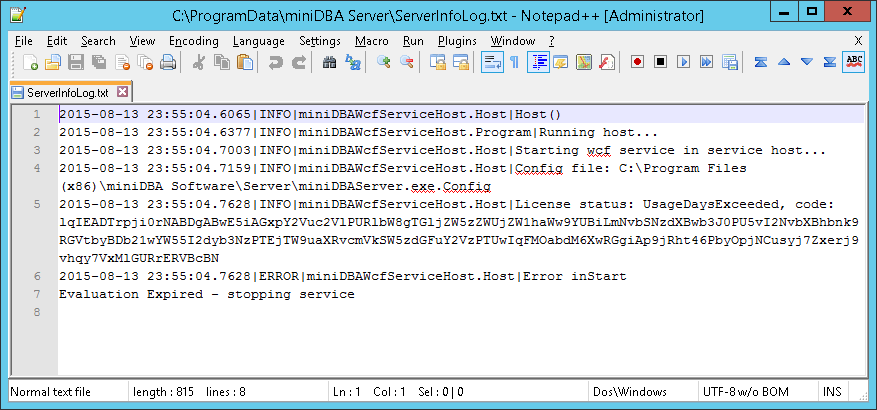The height and width of the screenshot is (410, 877).
Task: Click the Zoom In magnifier icon
Action: (x=383, y=62)
